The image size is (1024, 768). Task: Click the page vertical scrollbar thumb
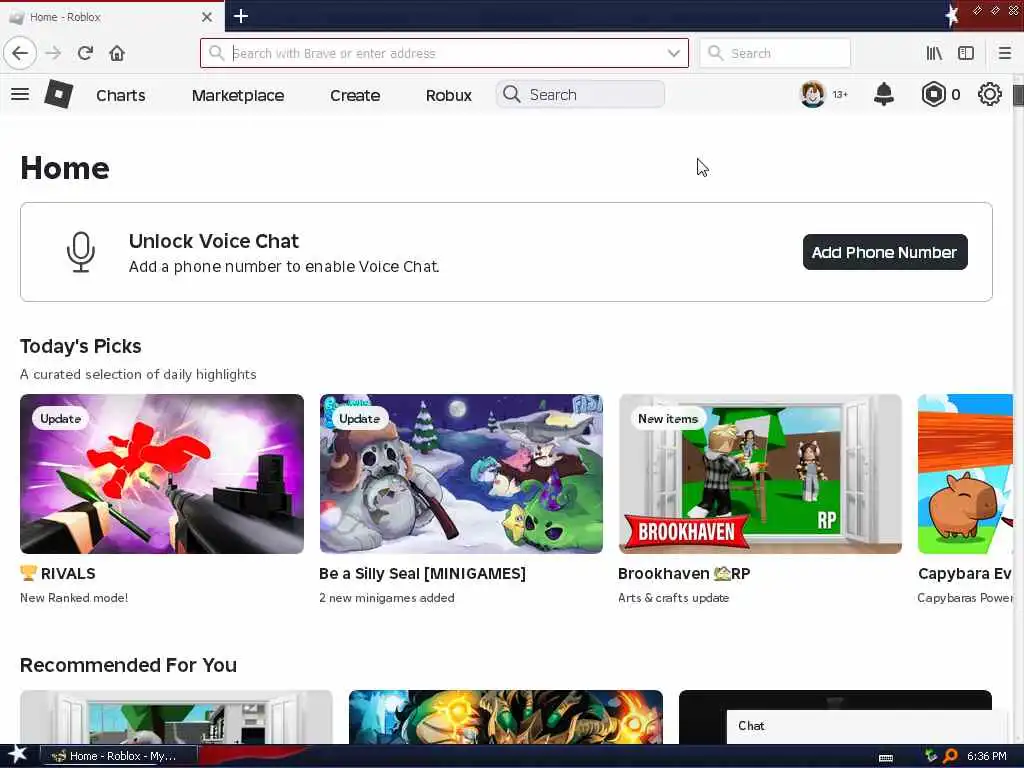click(1018, 95)
